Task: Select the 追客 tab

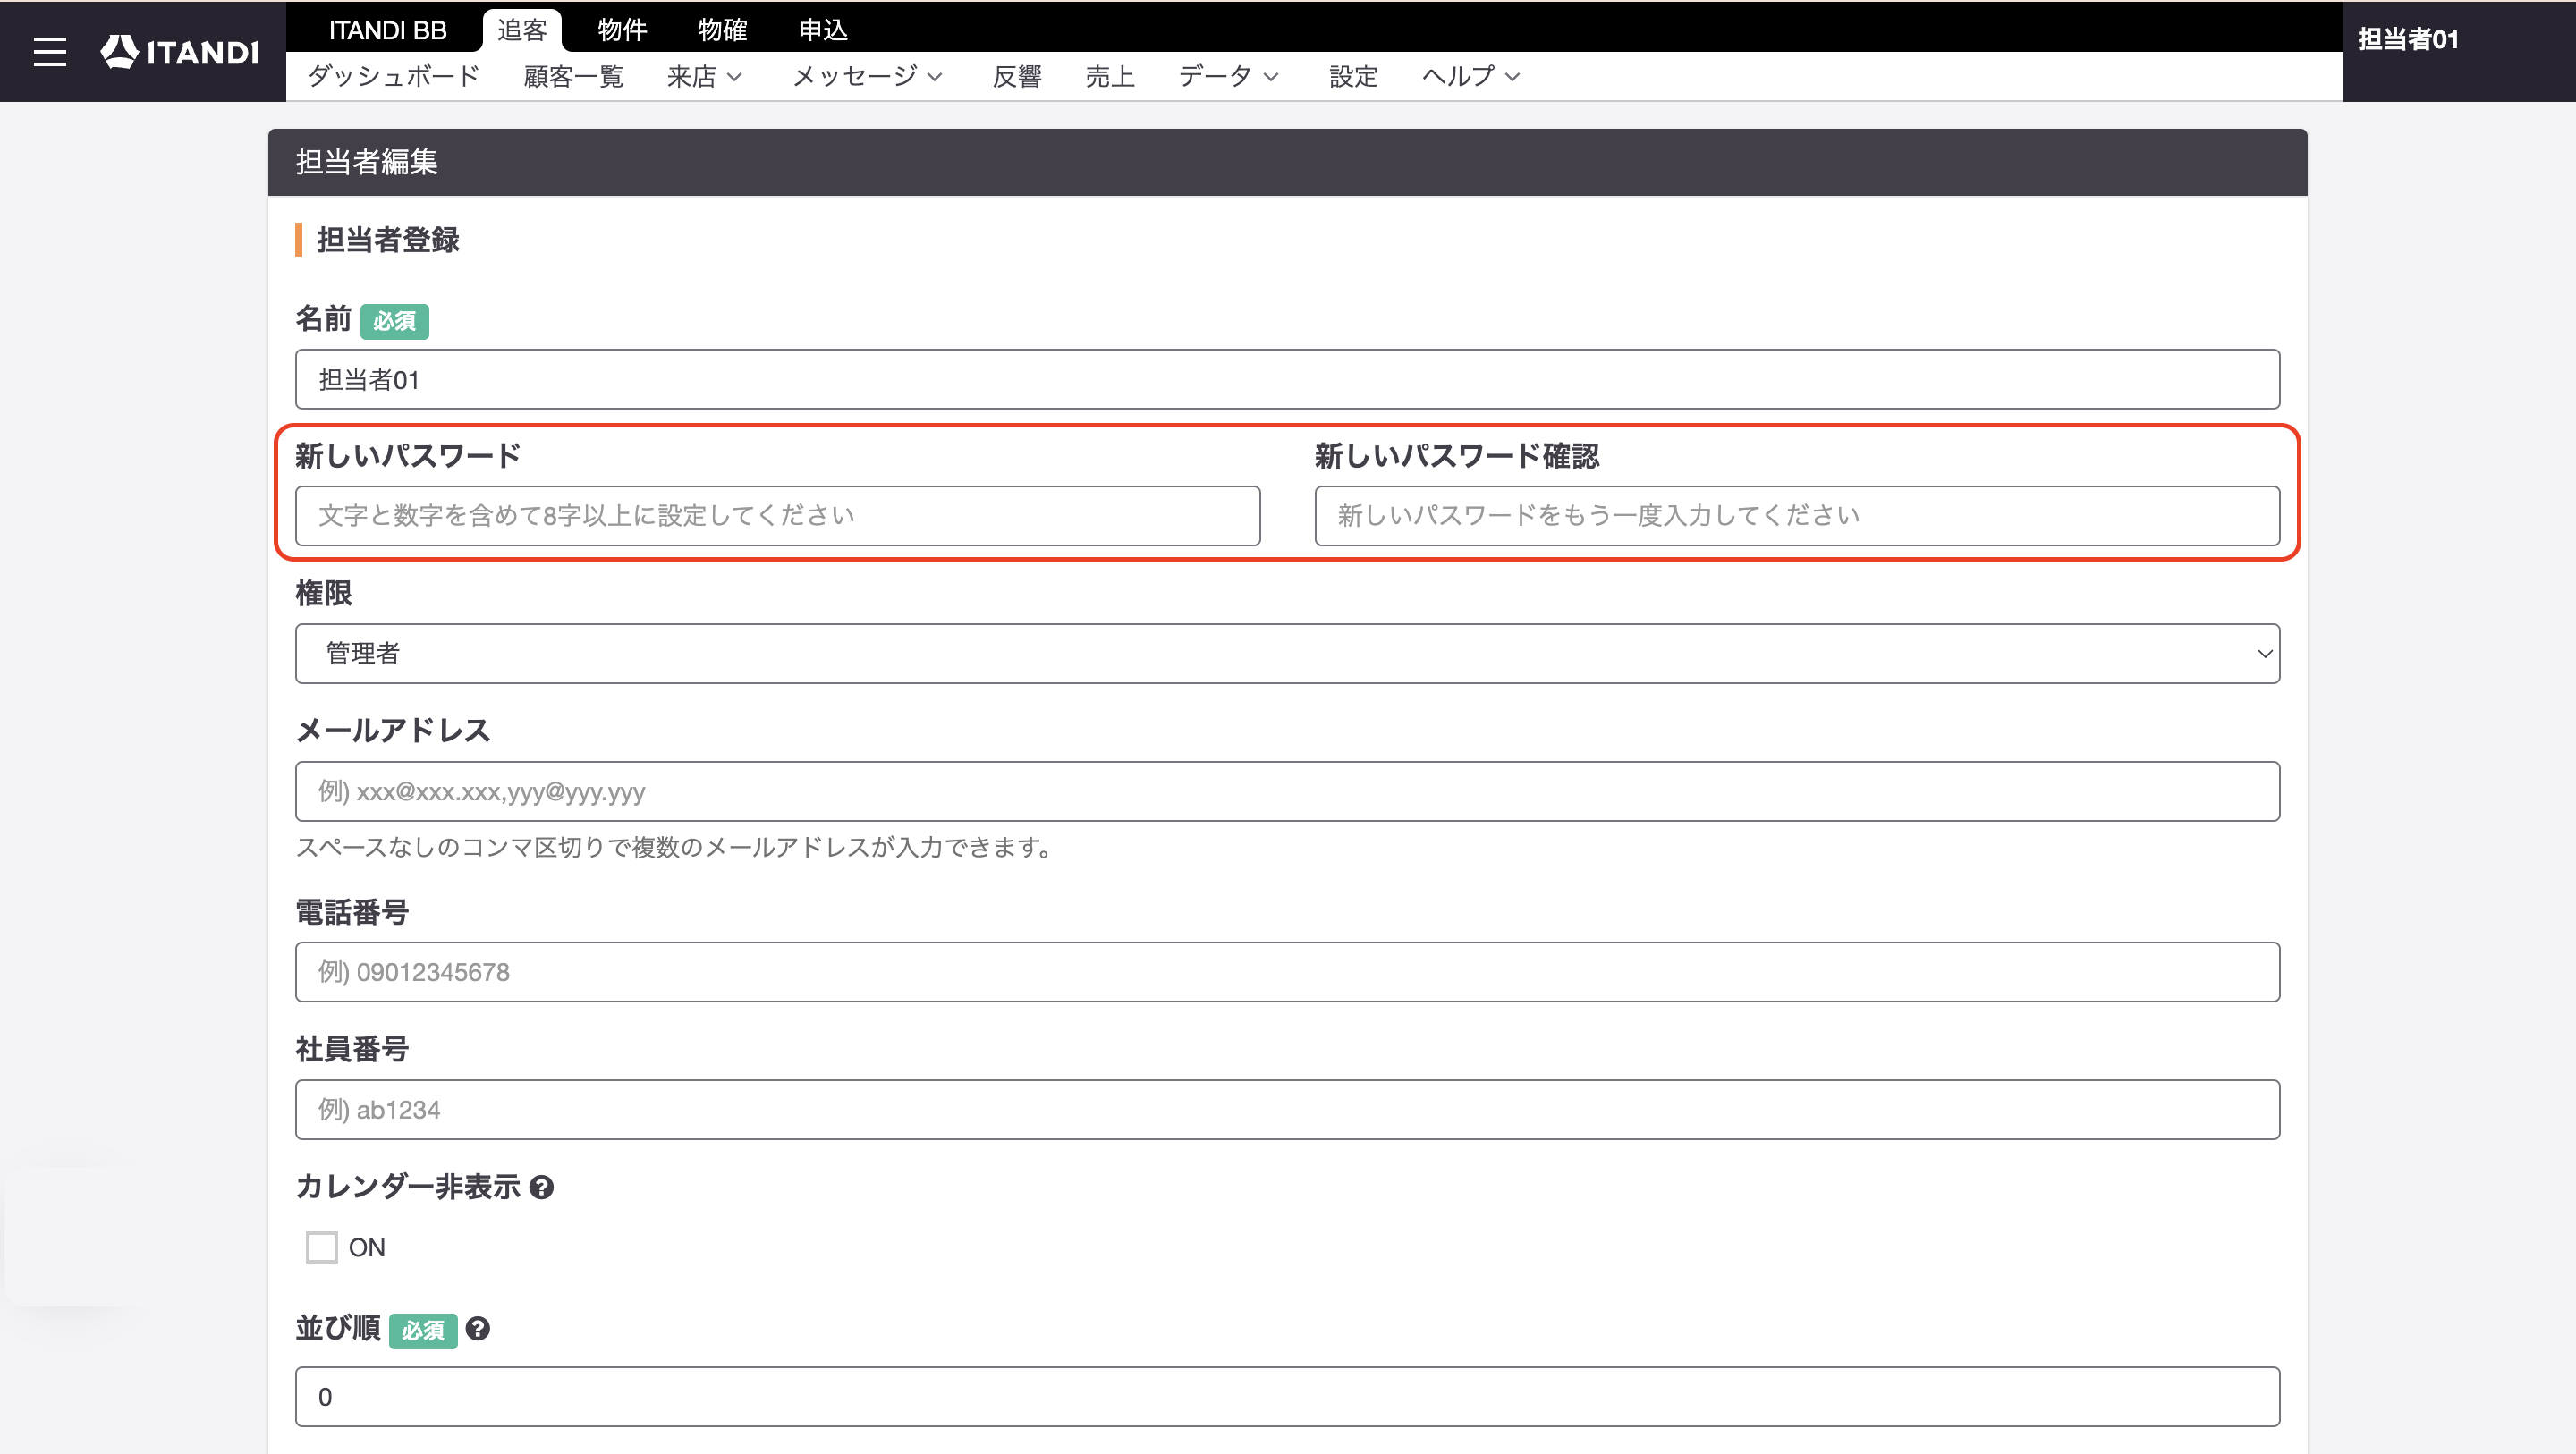Action: tap(522, 30)
